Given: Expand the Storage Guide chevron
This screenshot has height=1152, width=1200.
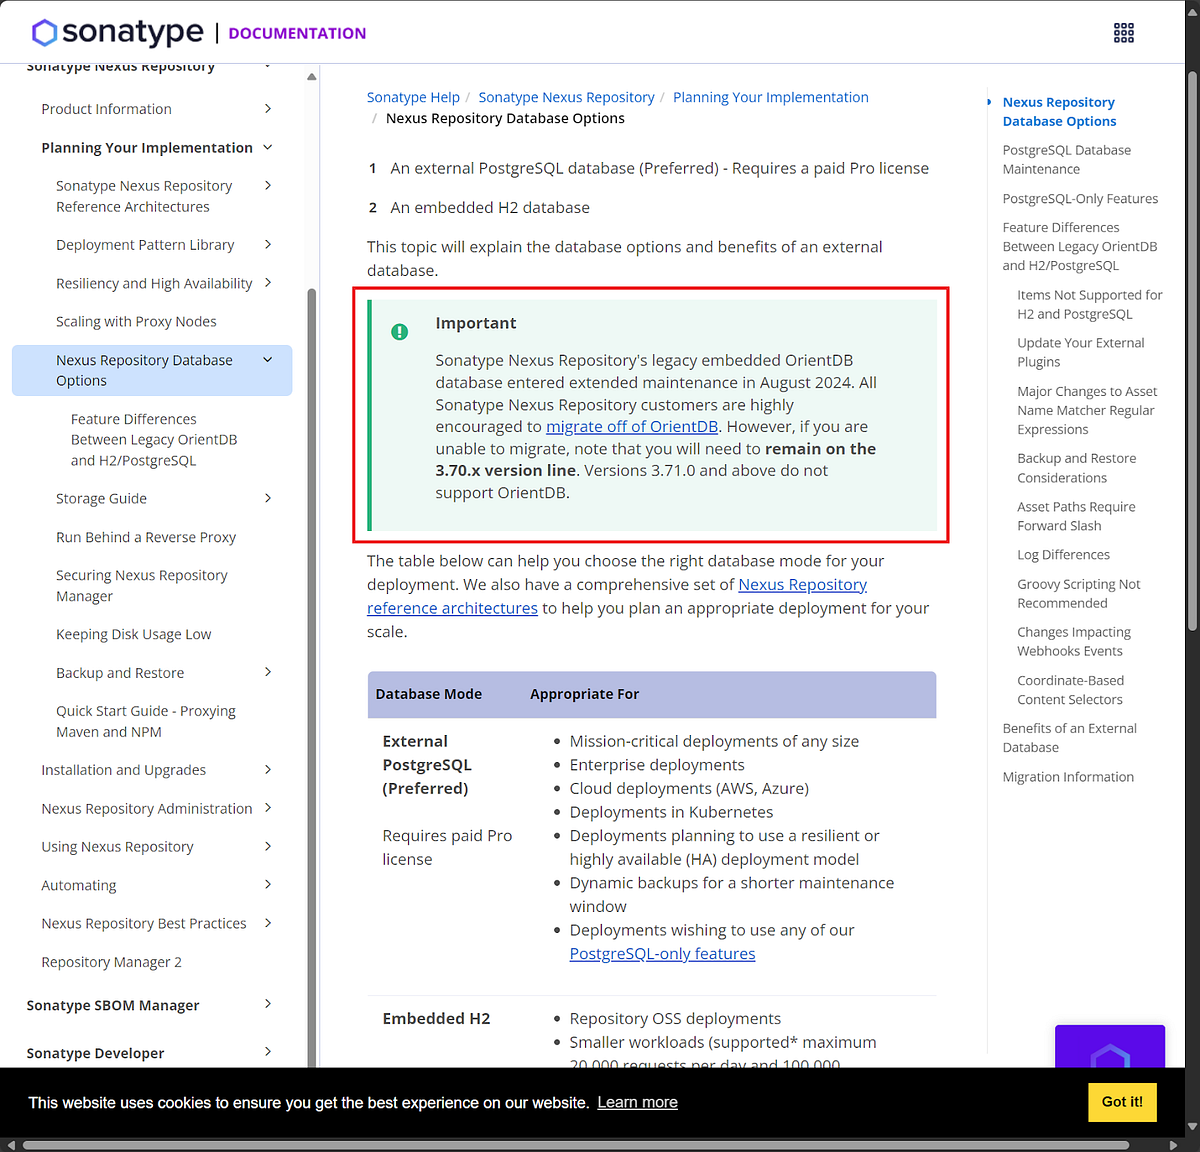Looking at the screenshot, I should tap(268, 498).
